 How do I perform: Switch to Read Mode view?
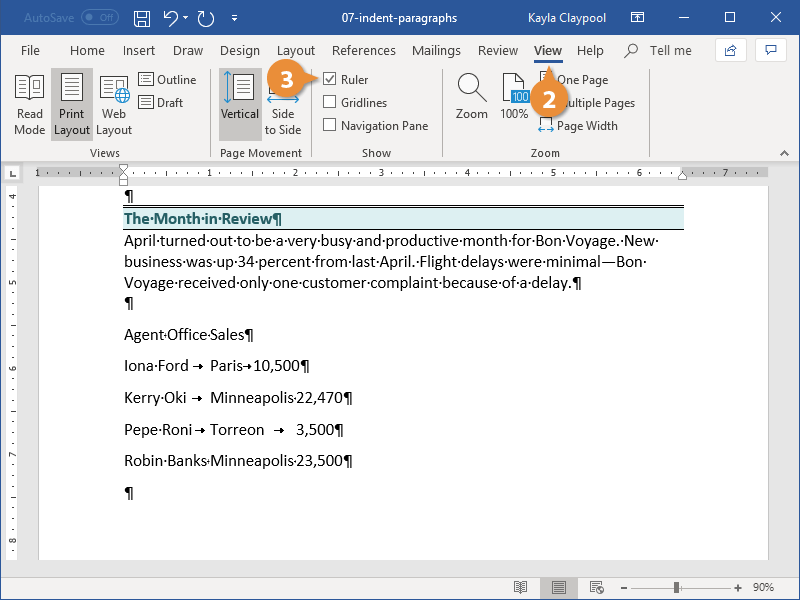[29, 104]
